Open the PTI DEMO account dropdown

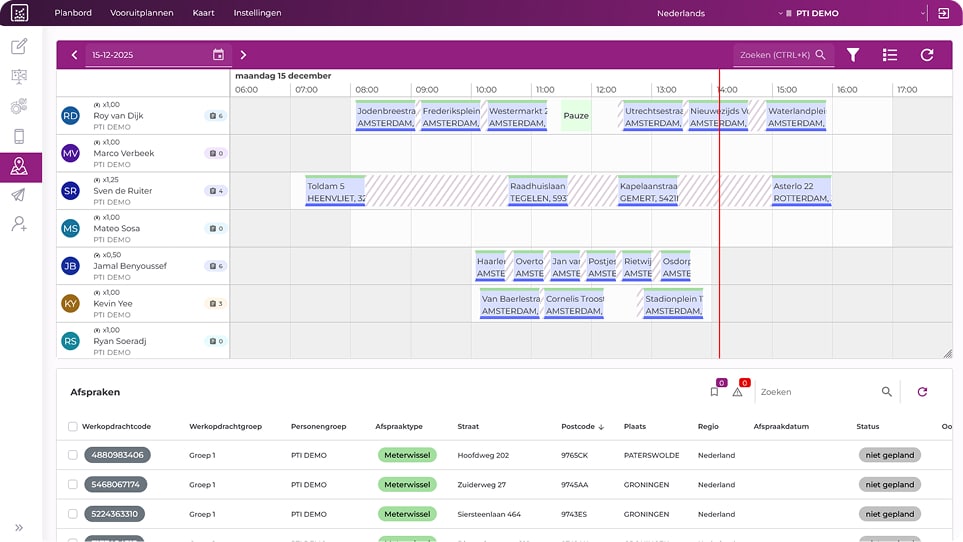855,13
